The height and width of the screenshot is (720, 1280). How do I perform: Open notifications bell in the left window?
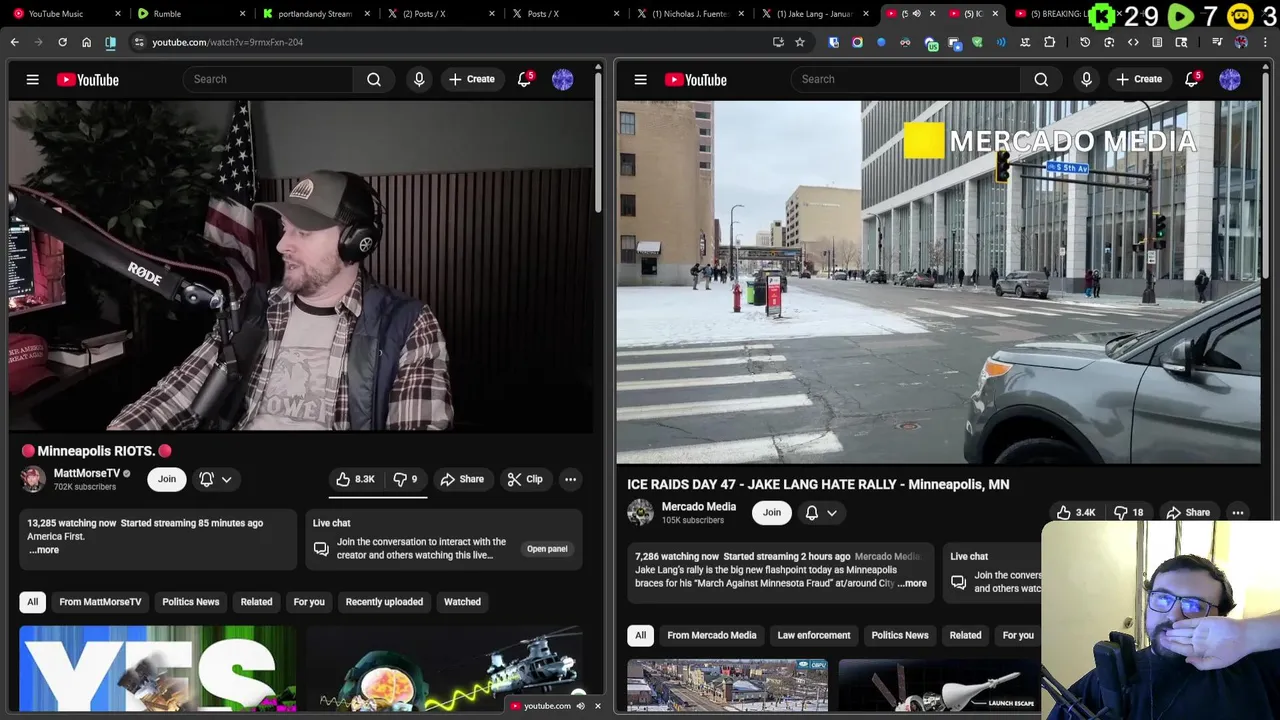[524, 79]
